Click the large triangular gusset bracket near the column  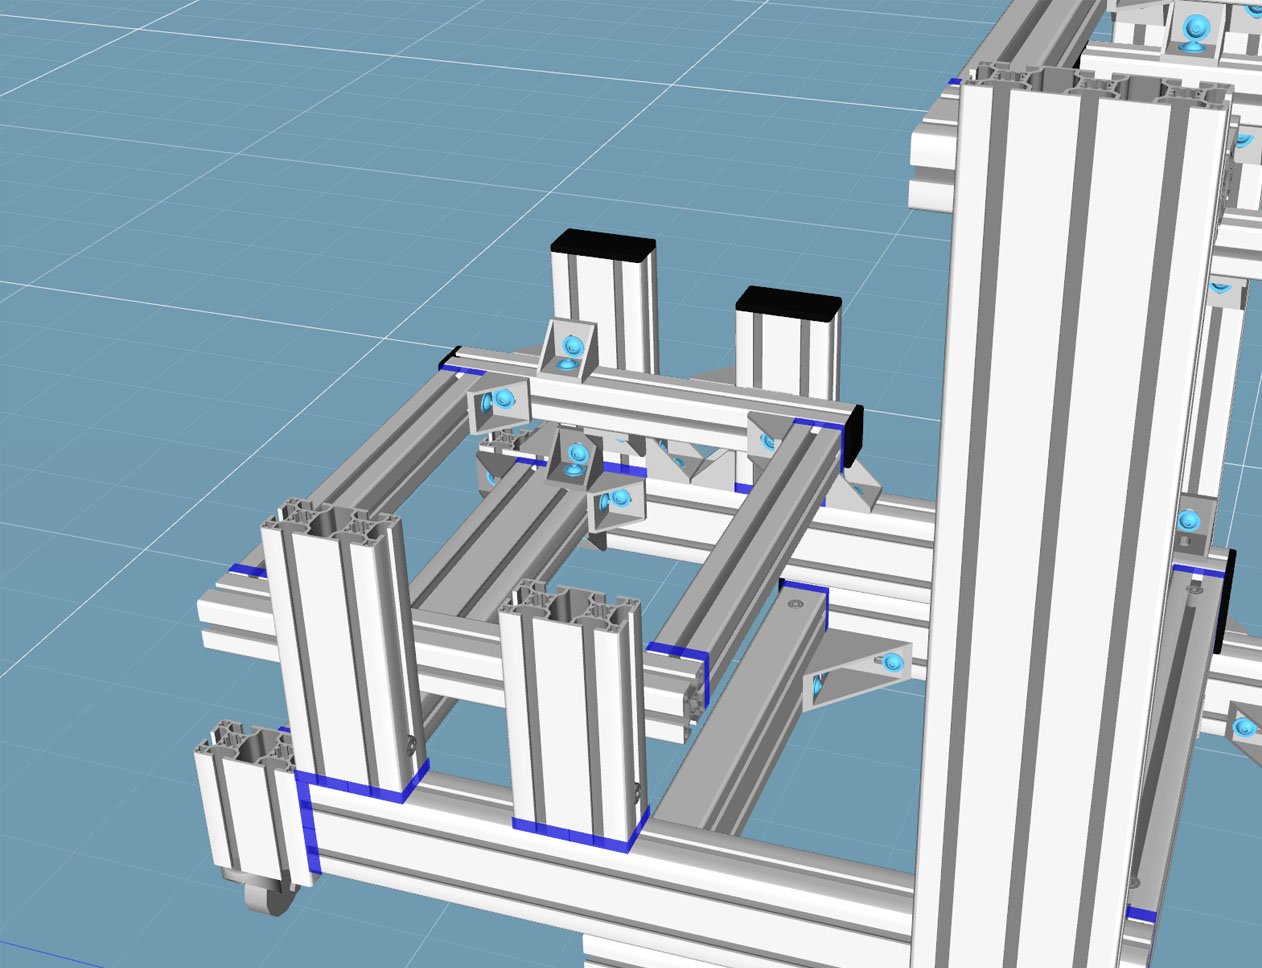coord(860,668)
